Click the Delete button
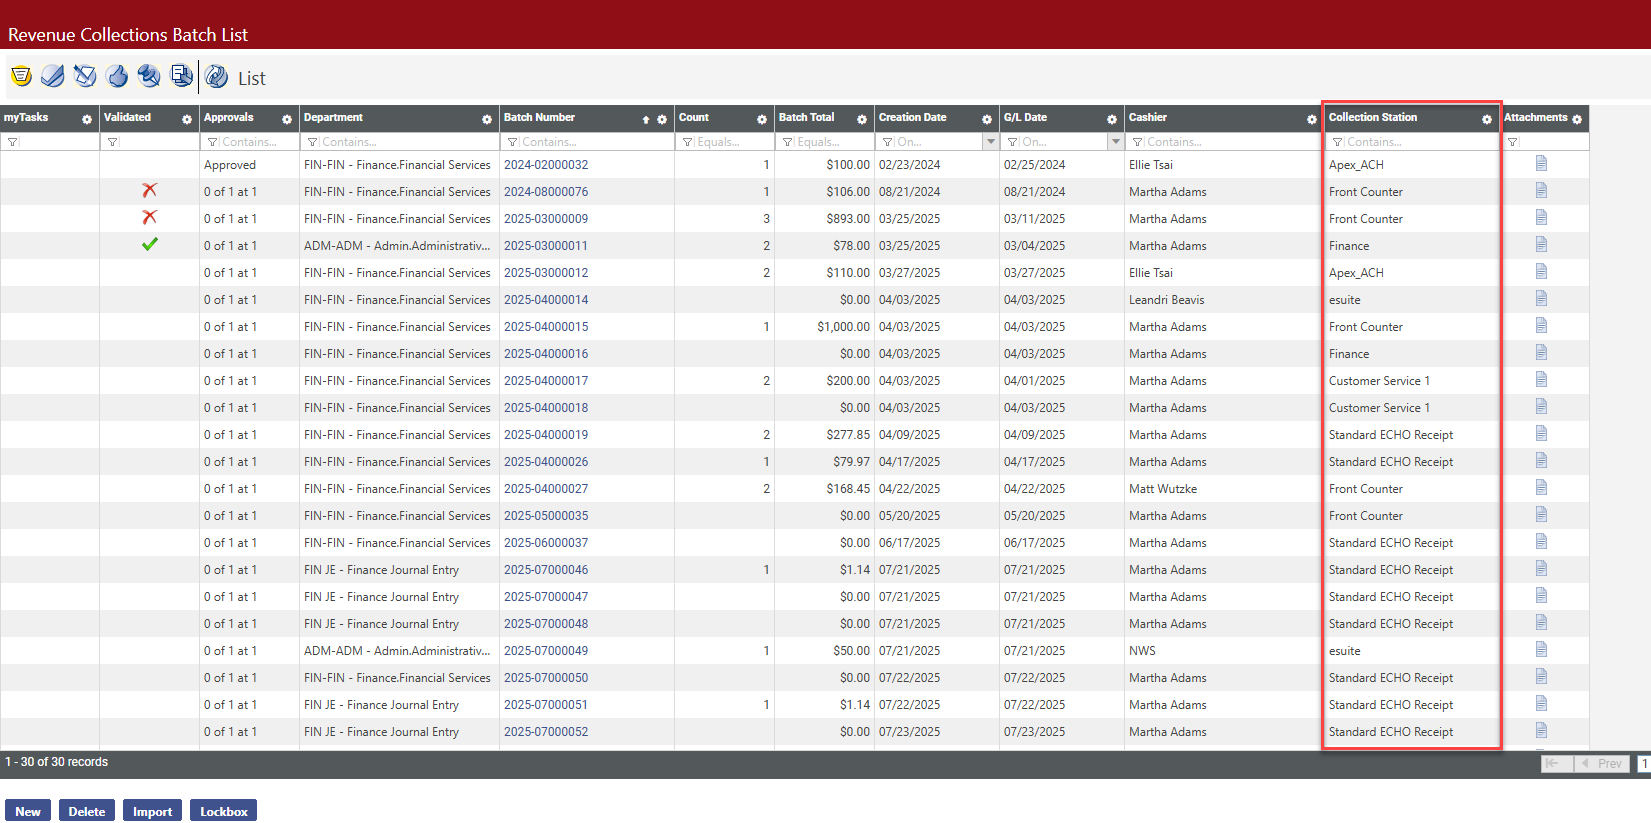 [x=87, y=811]
